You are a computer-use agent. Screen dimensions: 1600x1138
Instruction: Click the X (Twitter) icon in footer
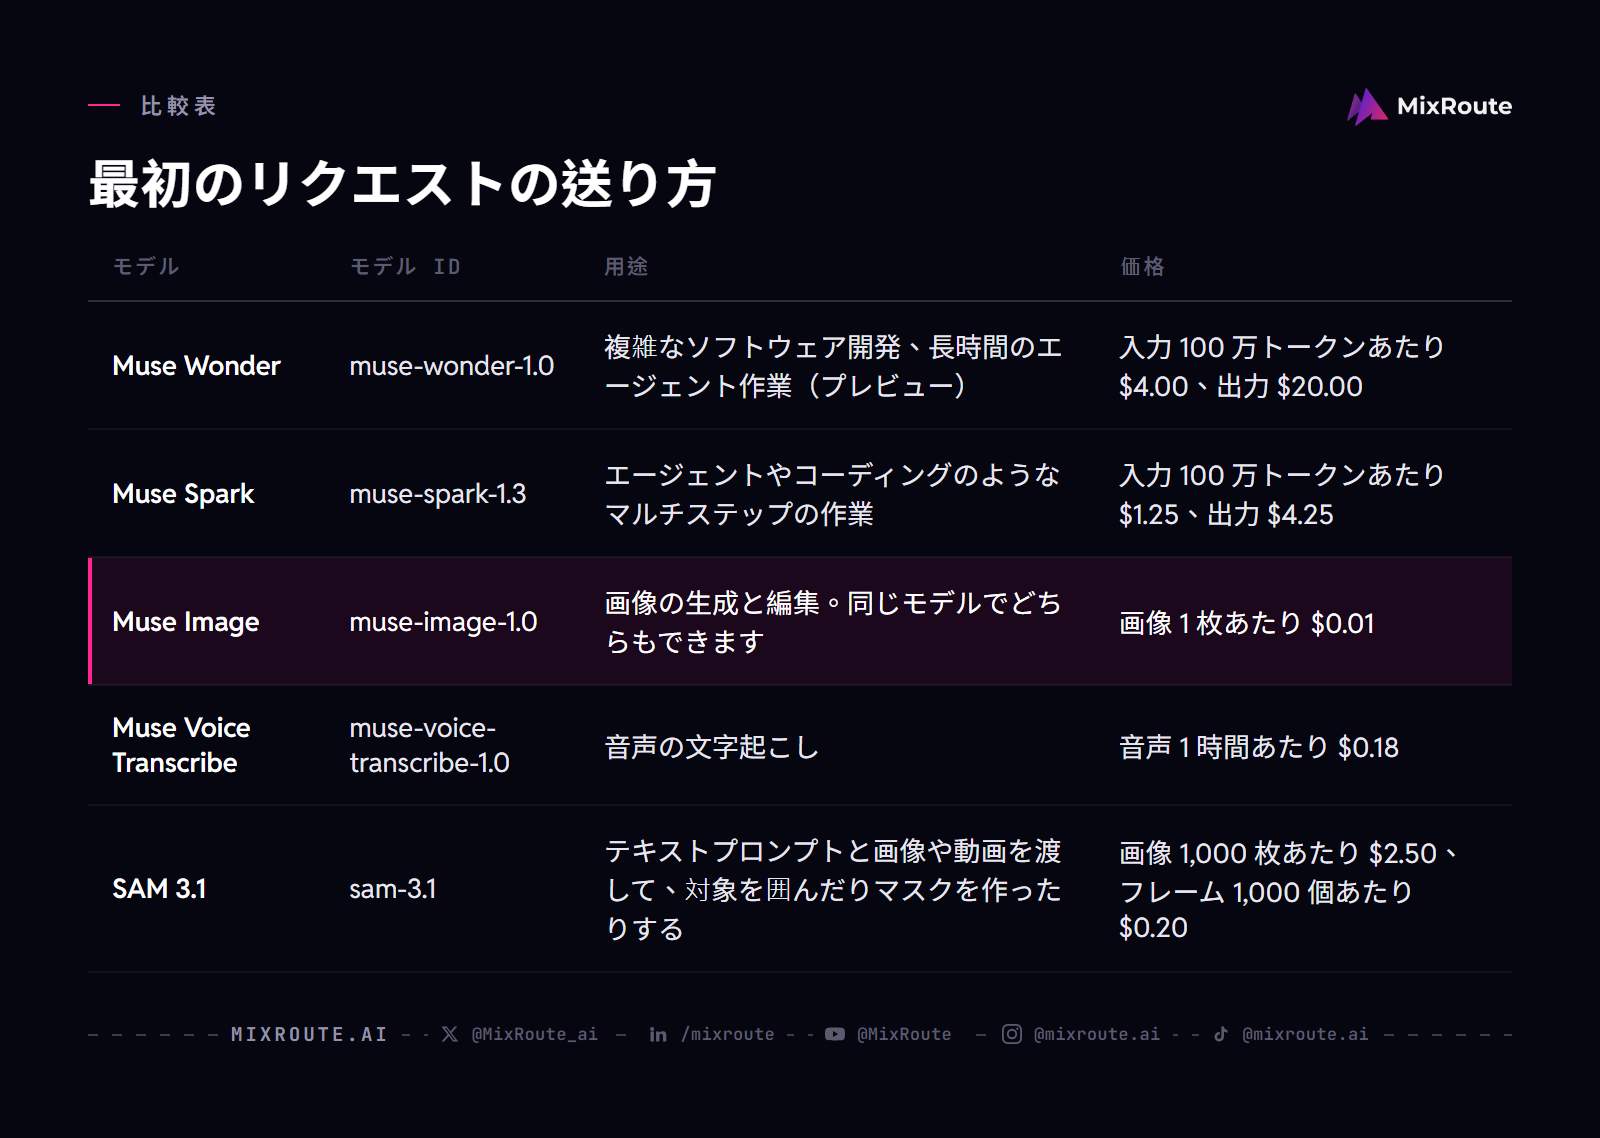(450, 1034)
